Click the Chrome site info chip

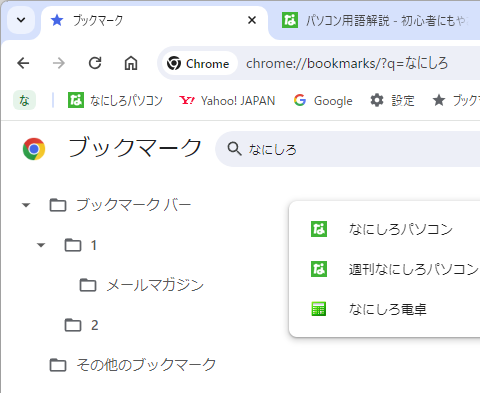[x=199, y=63]
